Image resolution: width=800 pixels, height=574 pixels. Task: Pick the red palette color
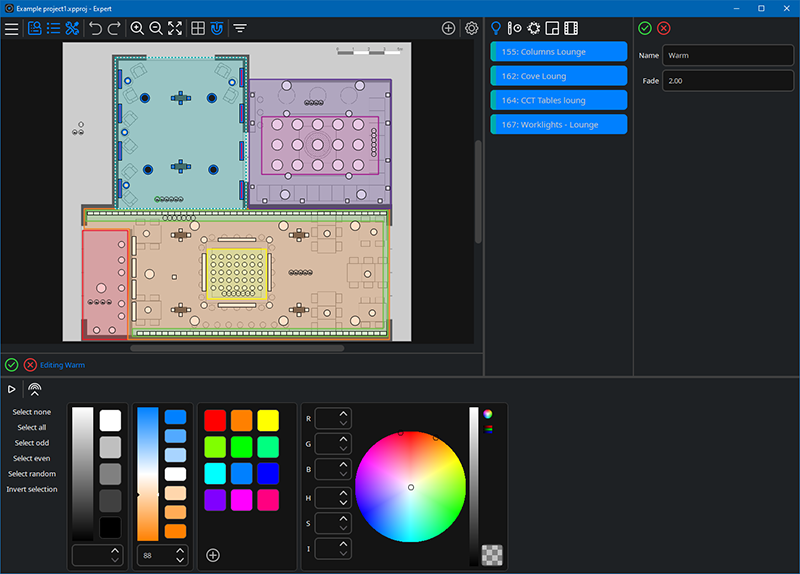[x=215, y=420]
